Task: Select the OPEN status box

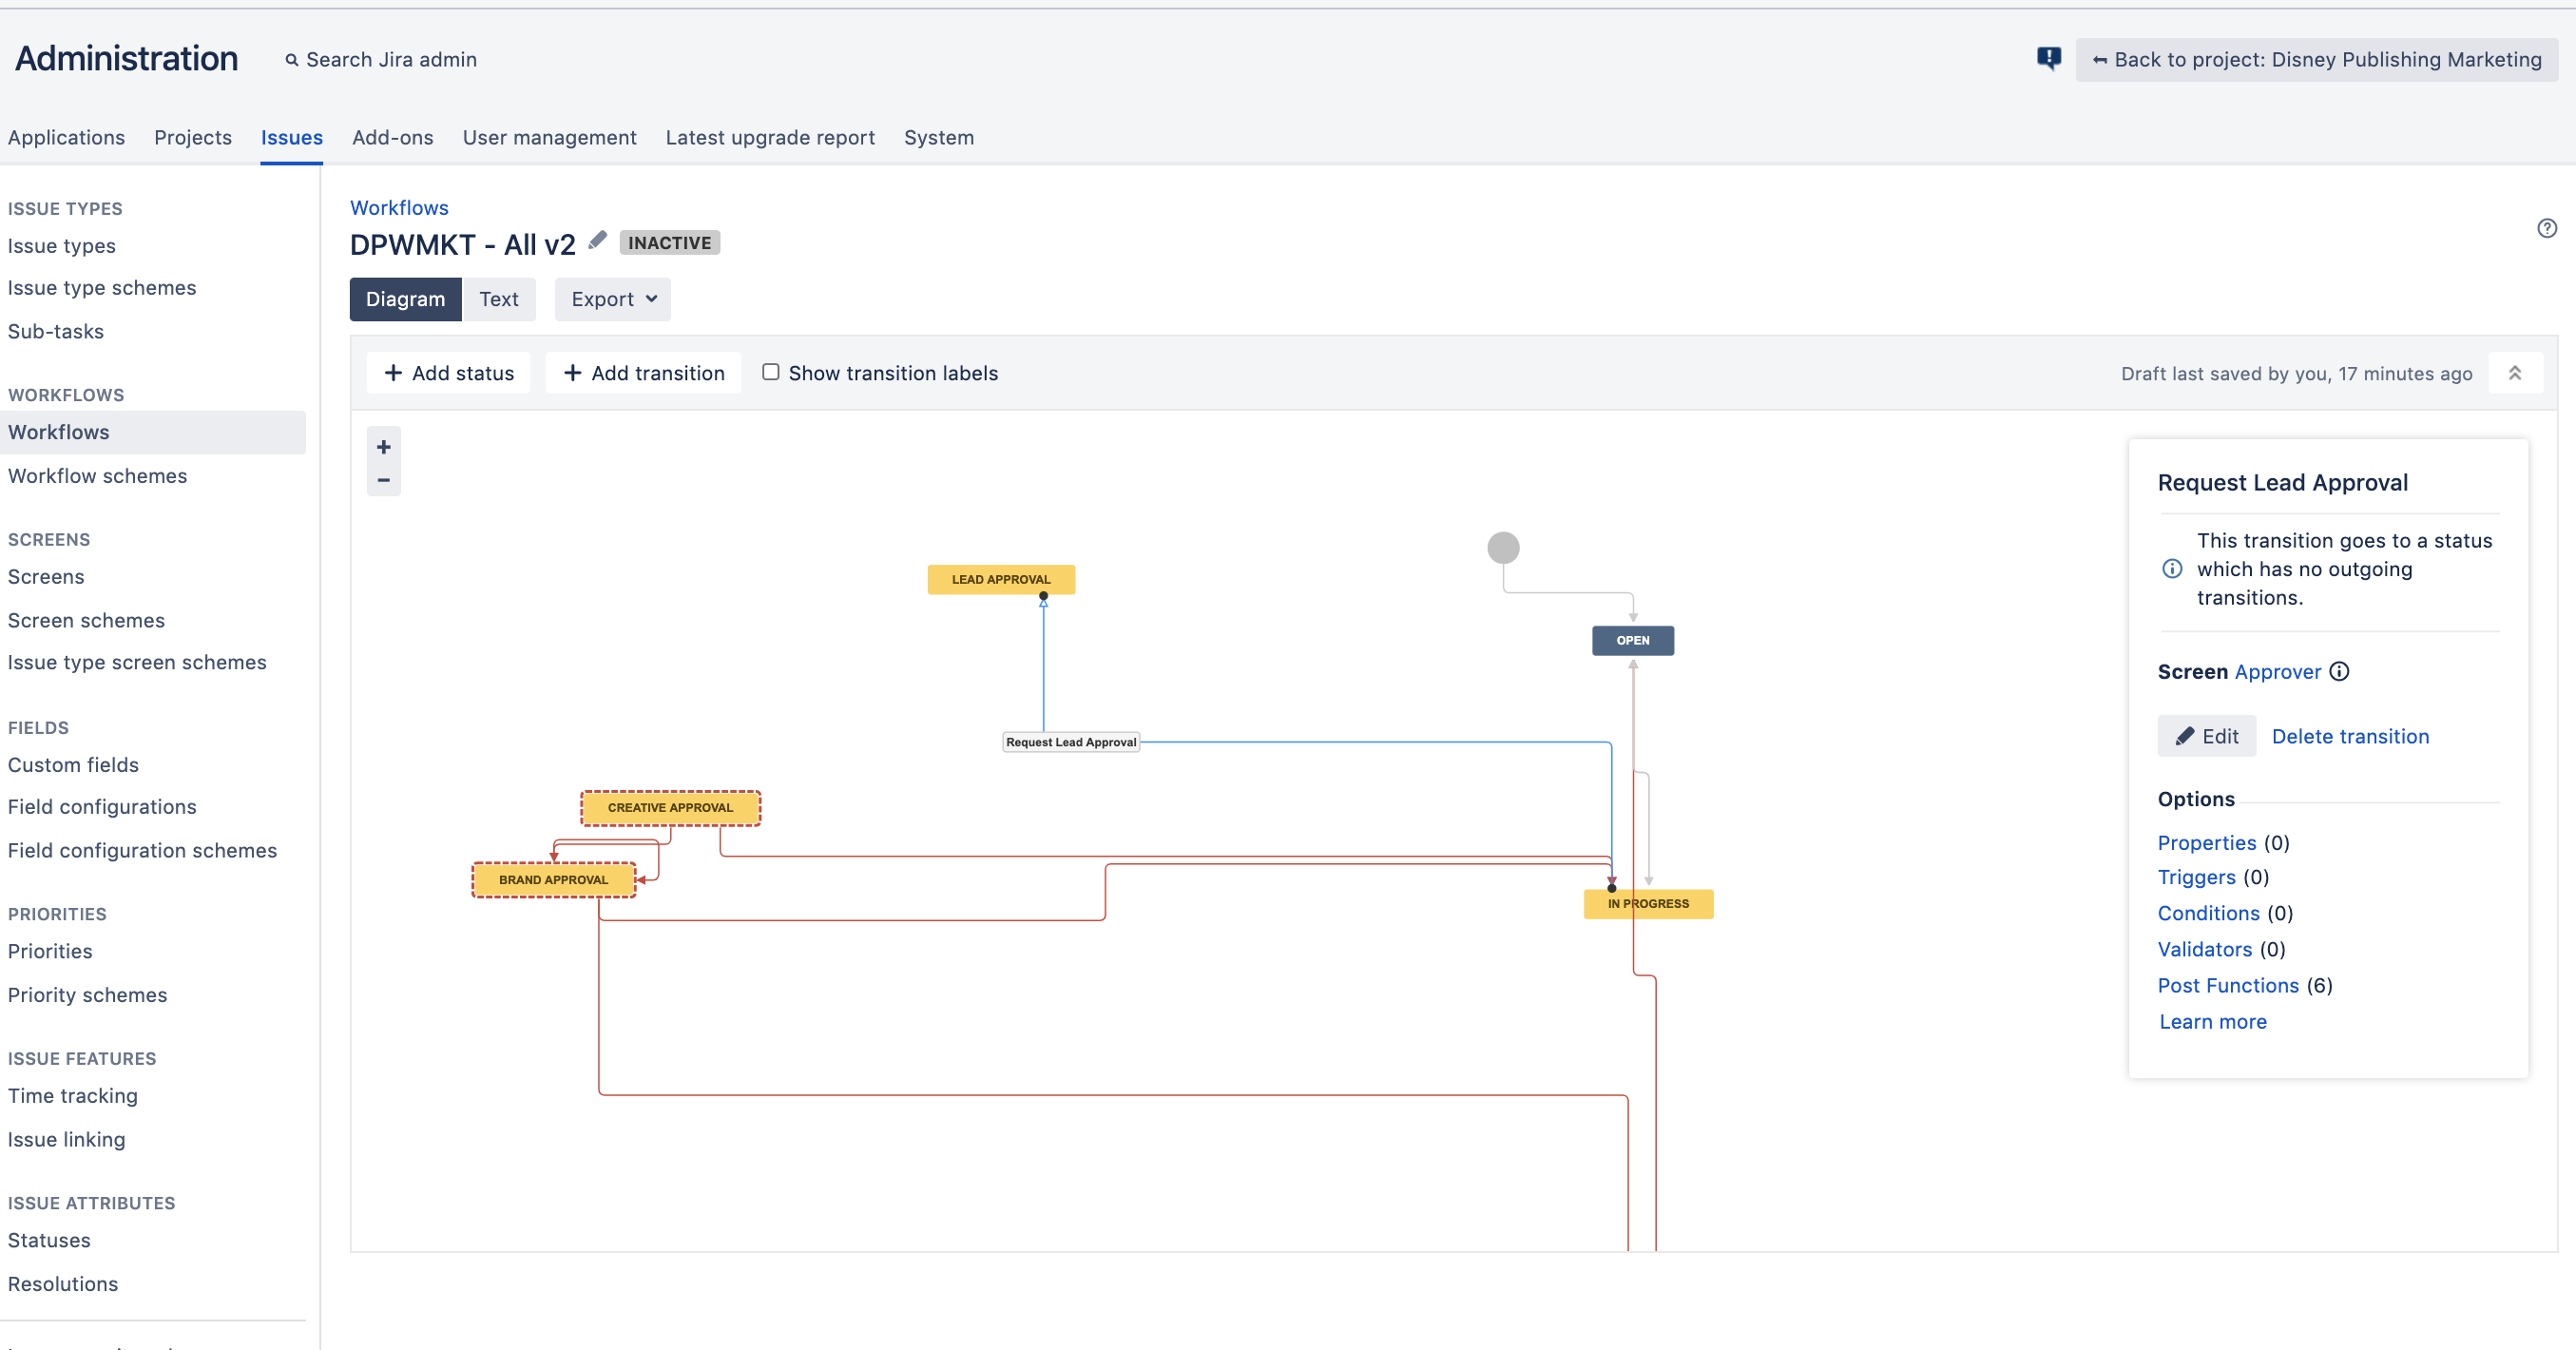Action: click(1633, 640)
